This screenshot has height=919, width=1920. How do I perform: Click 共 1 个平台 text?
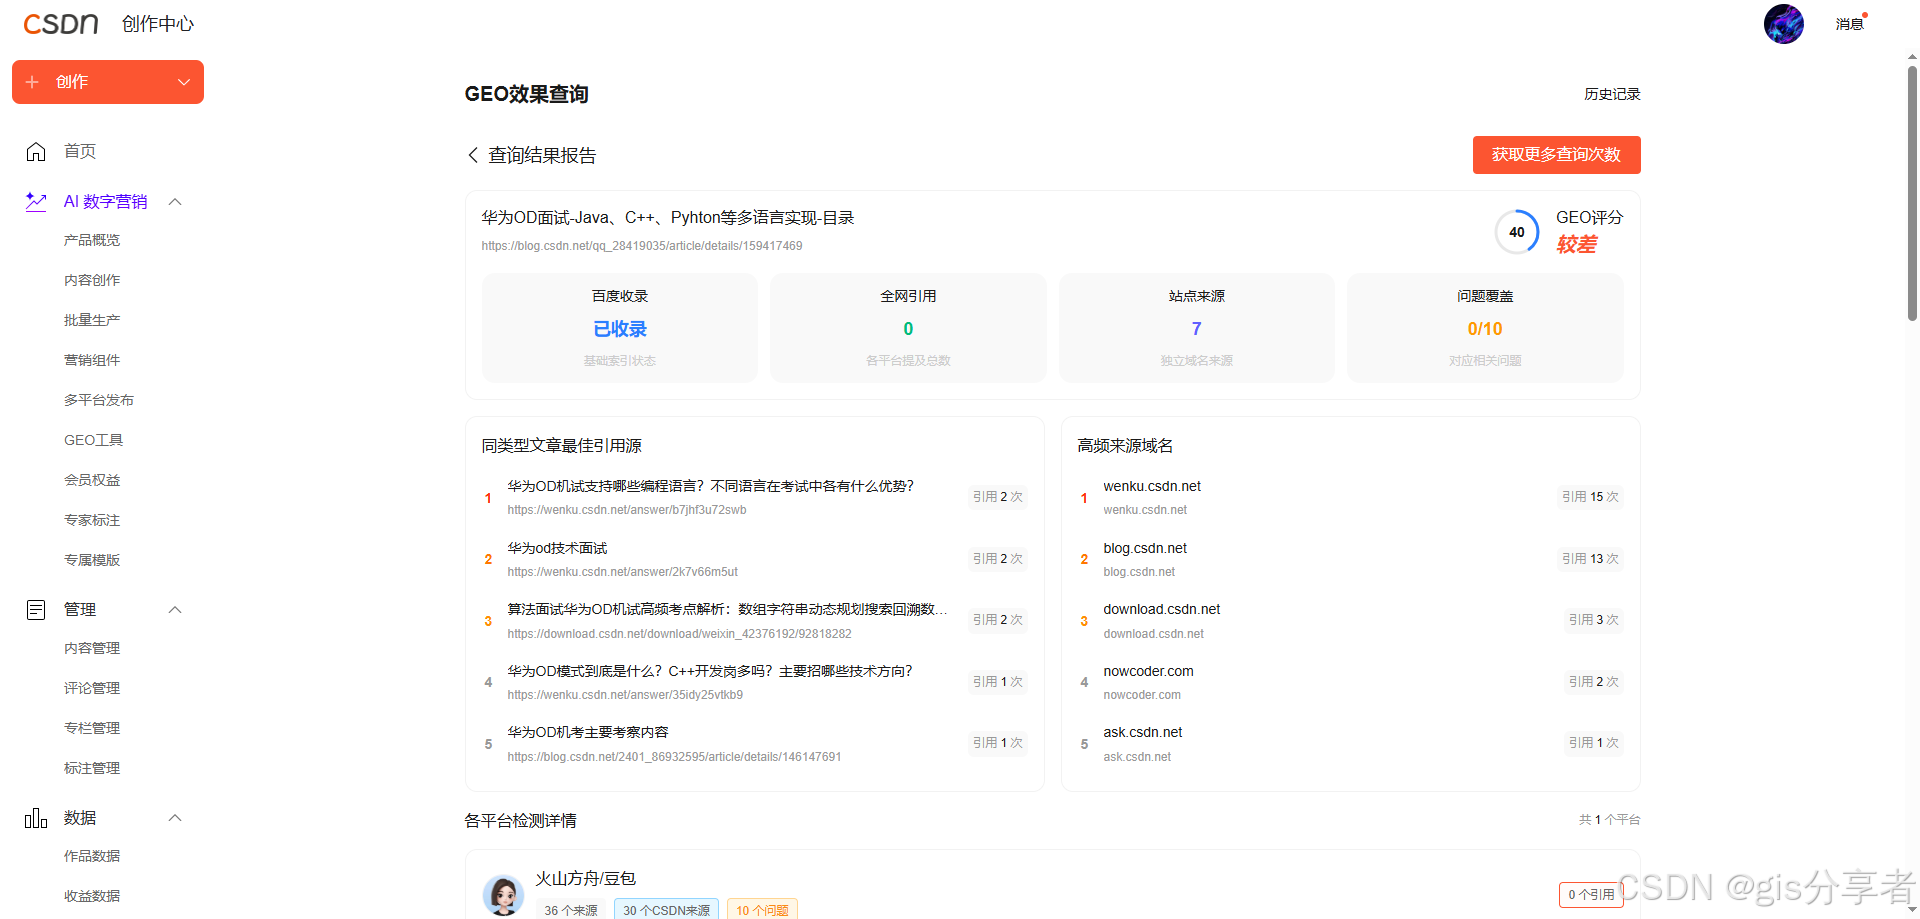coord(1610,820)
